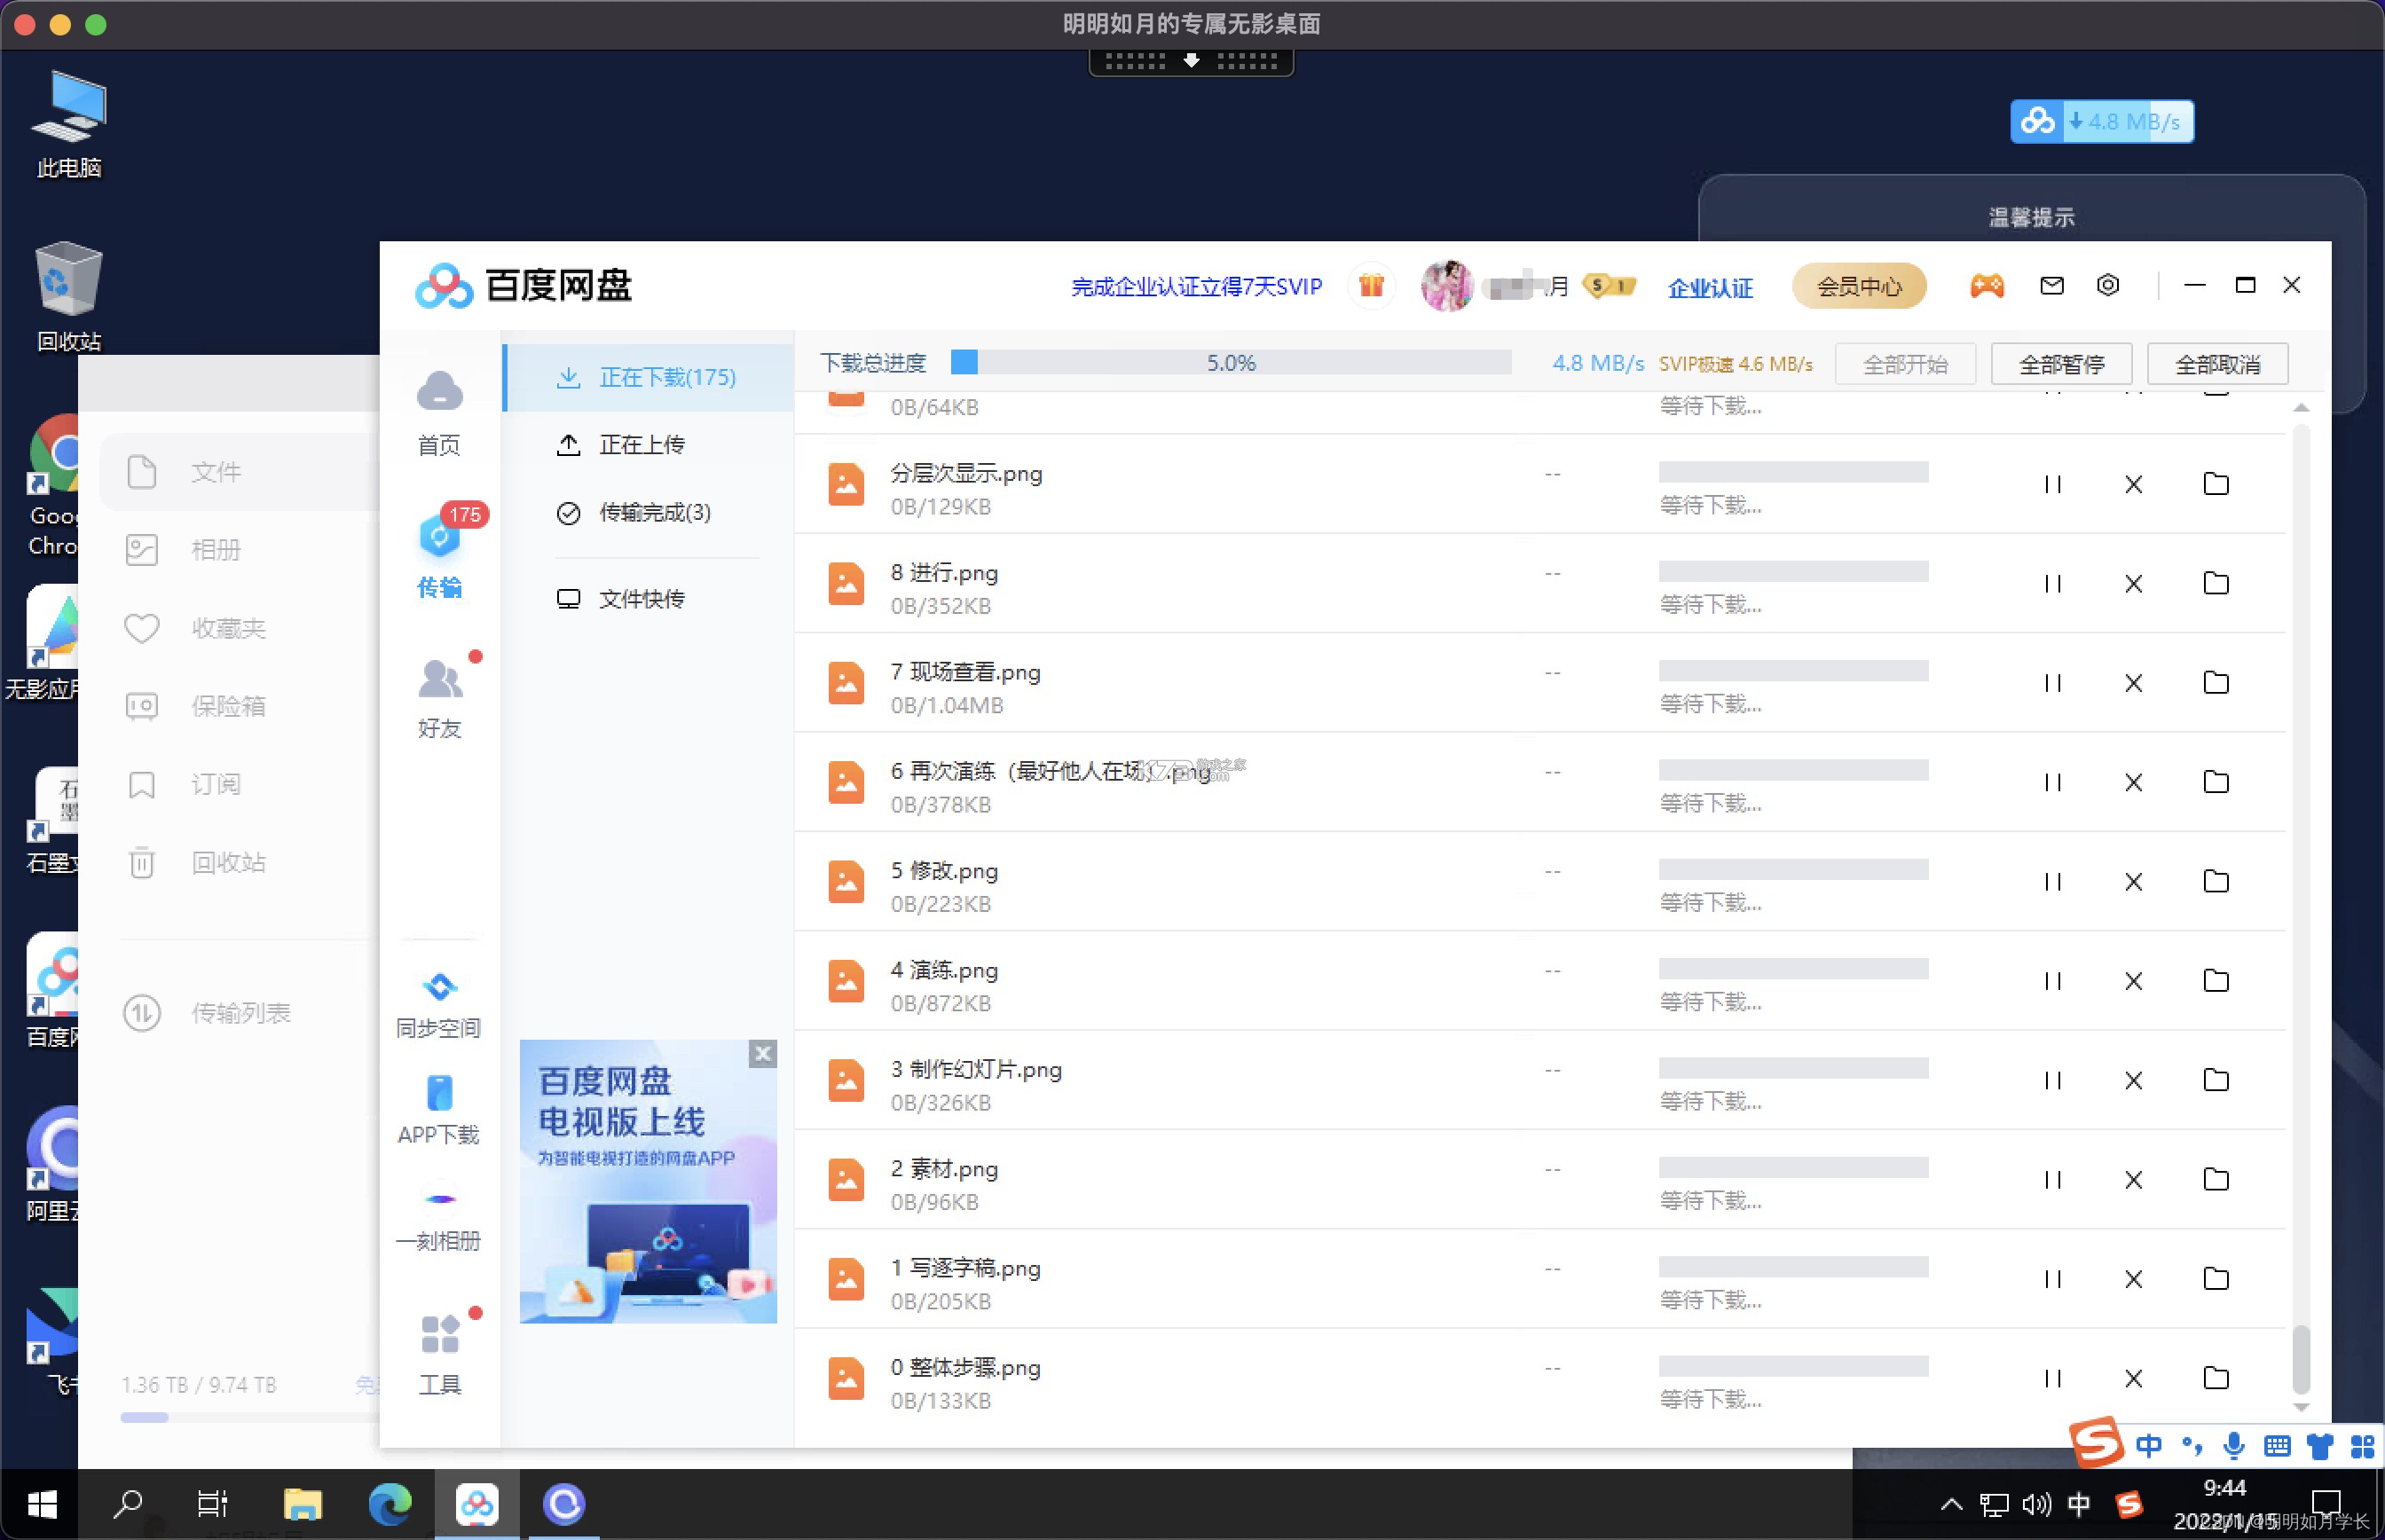2385x1540 pixels.
Task: Open 同步空间 sync space
Action: 439,1005
